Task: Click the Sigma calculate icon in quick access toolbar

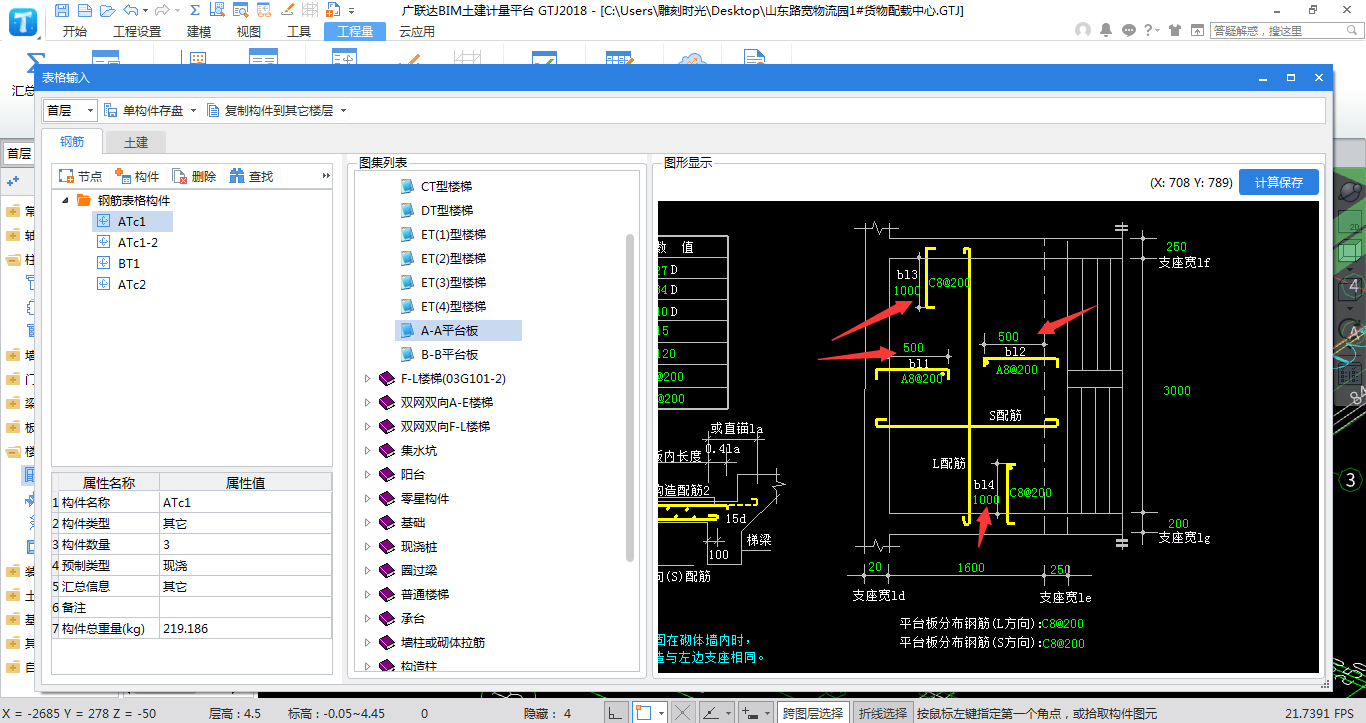Action: [x=194, y=10]
